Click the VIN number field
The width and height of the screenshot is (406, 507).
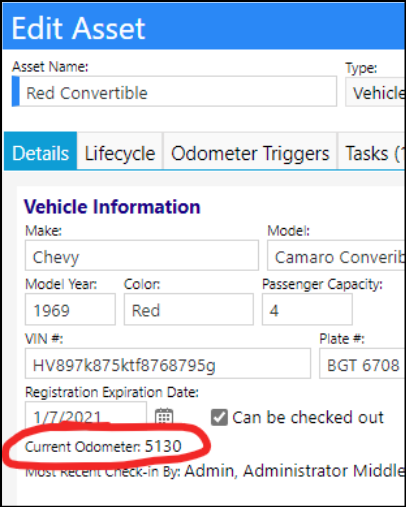(168, 364)
